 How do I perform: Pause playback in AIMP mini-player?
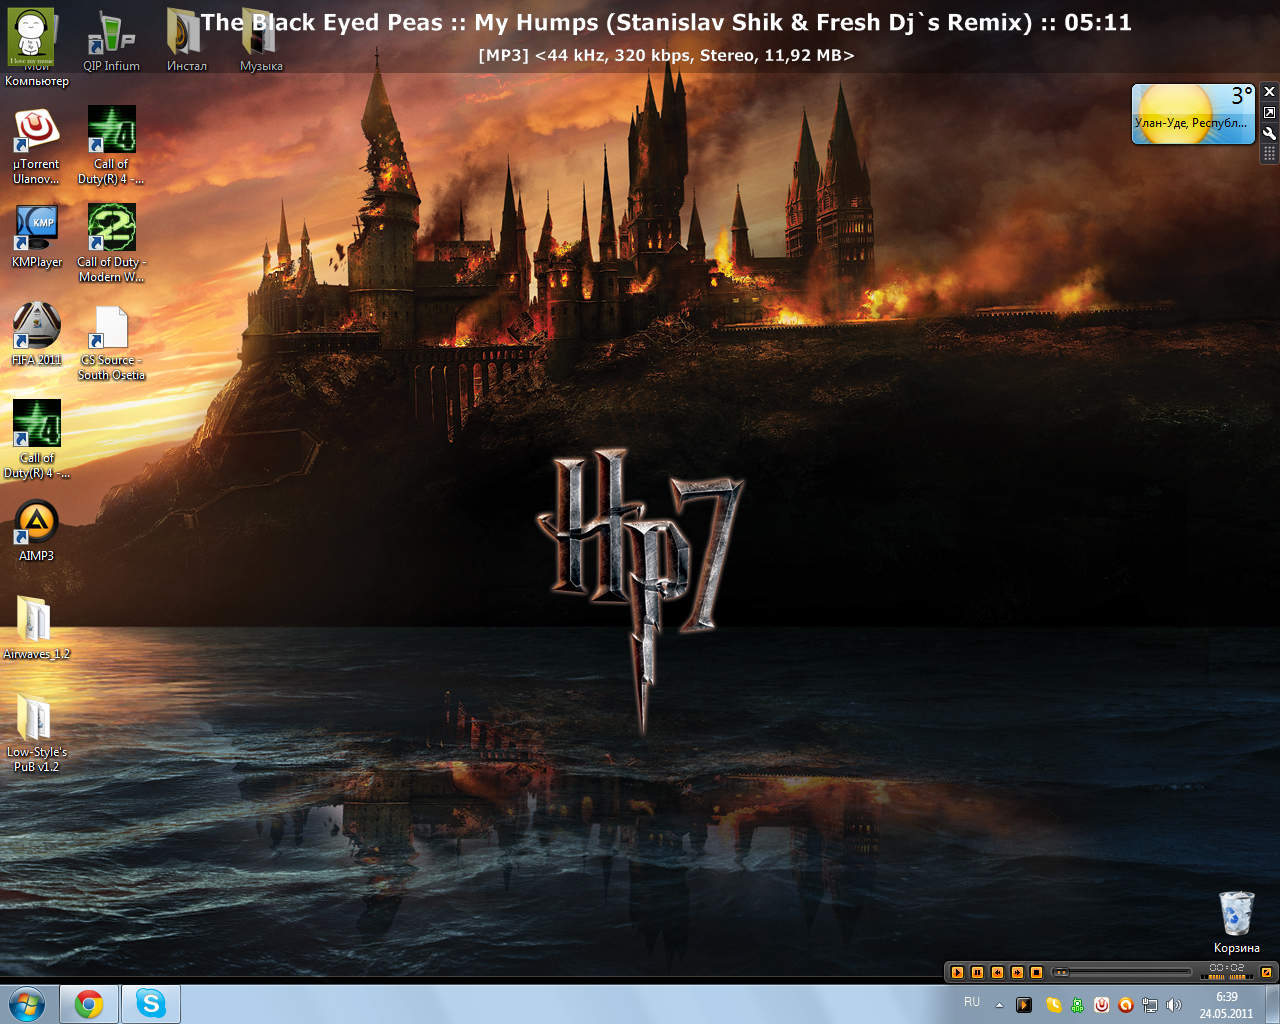[x=976, y=971]
